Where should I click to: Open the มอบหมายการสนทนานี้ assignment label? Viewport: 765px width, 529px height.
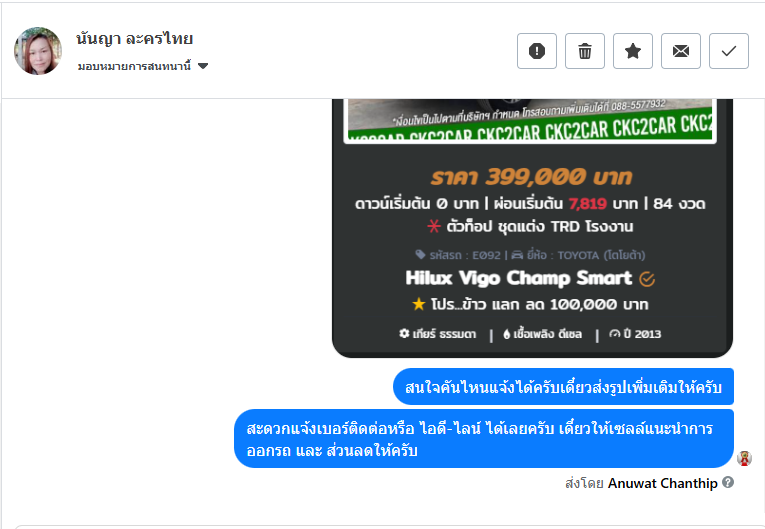(x=134, y=66)
